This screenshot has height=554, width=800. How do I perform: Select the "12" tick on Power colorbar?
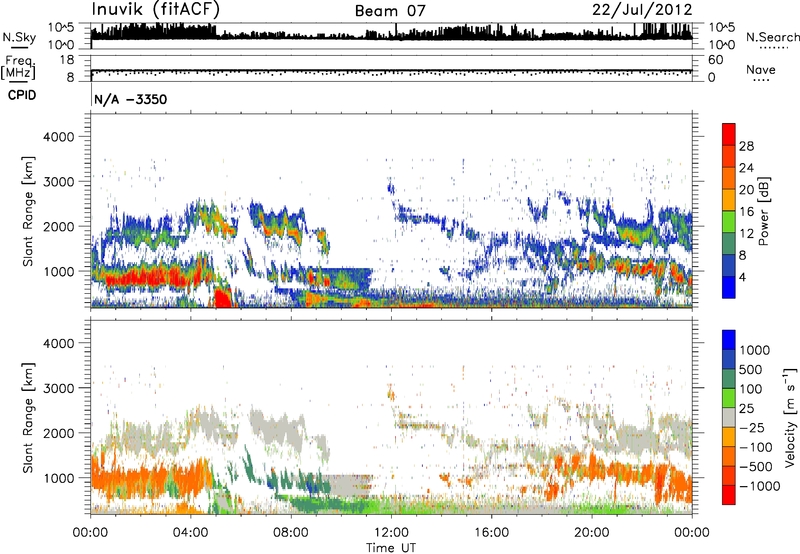point(746,234)
